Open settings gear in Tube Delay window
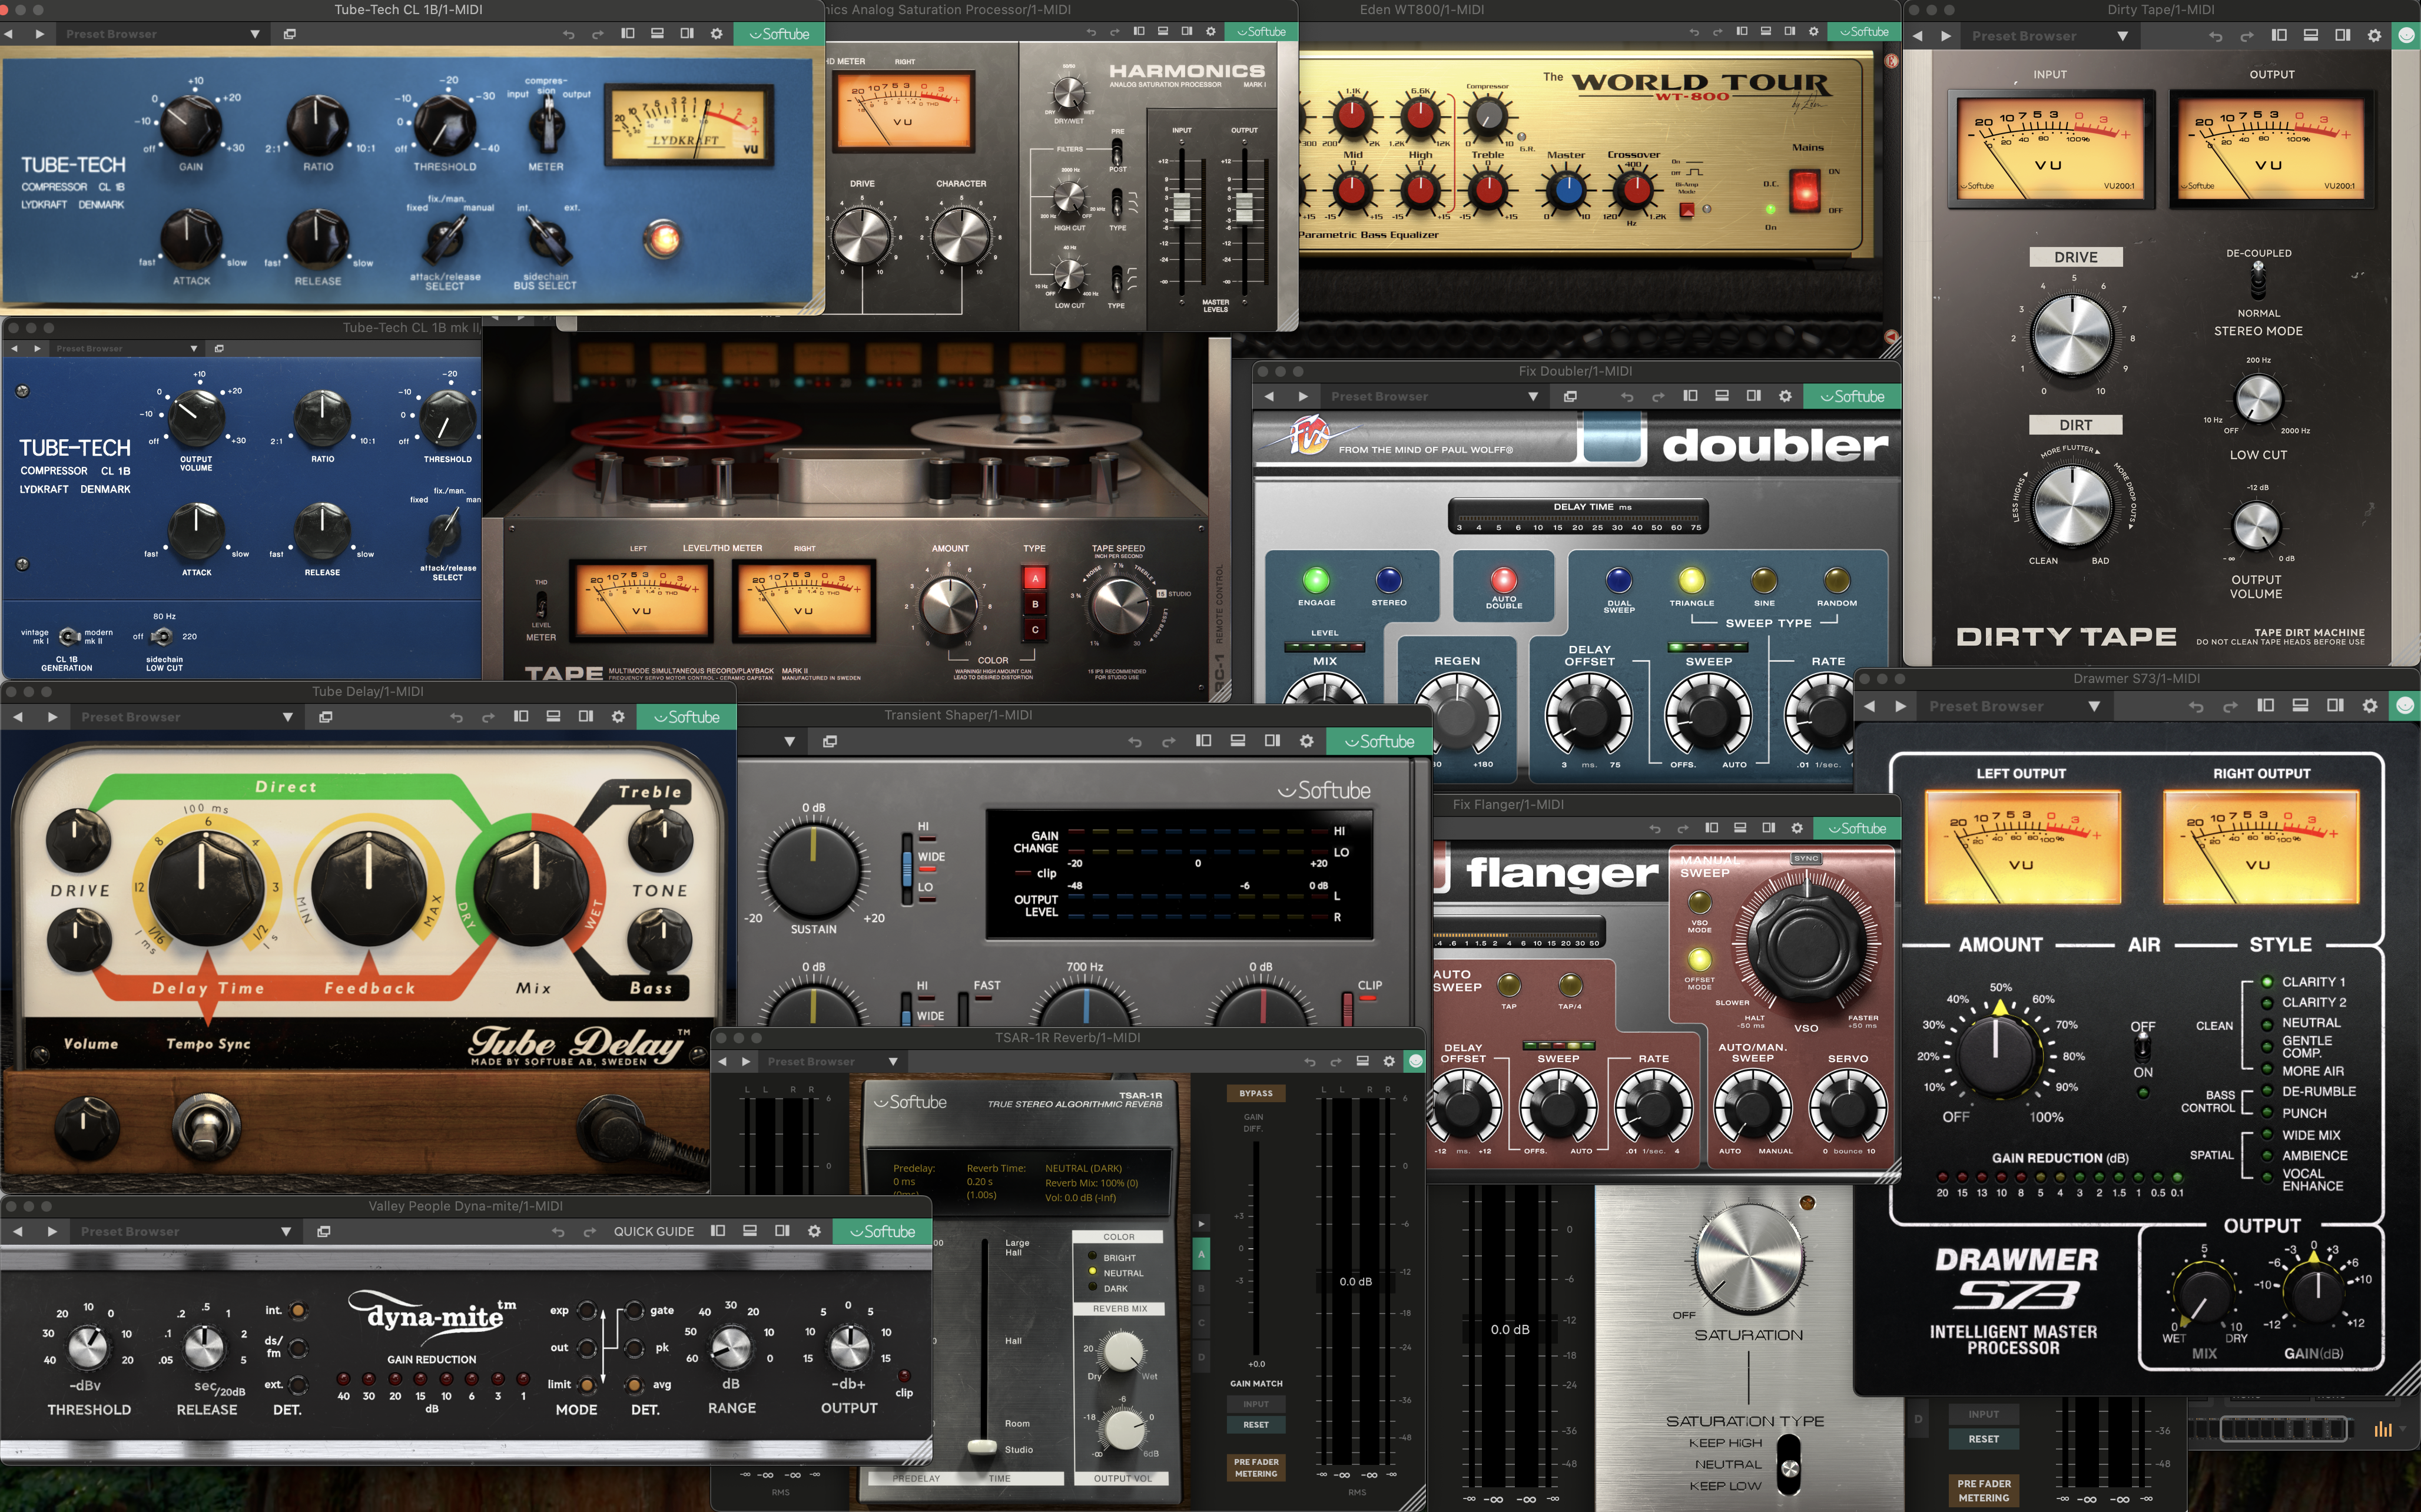 click(x=618, y=717)
